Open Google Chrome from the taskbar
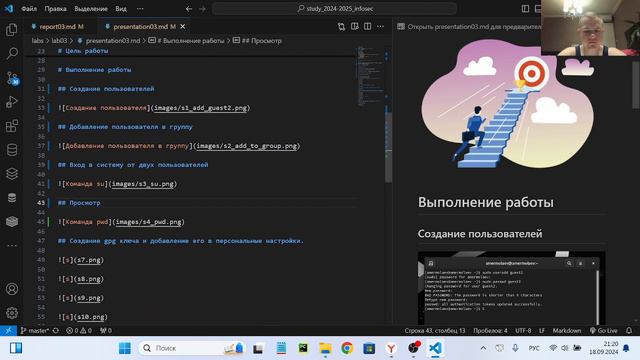Image resolution: width=640 pixels, height=360 pixels. (347, 348)
